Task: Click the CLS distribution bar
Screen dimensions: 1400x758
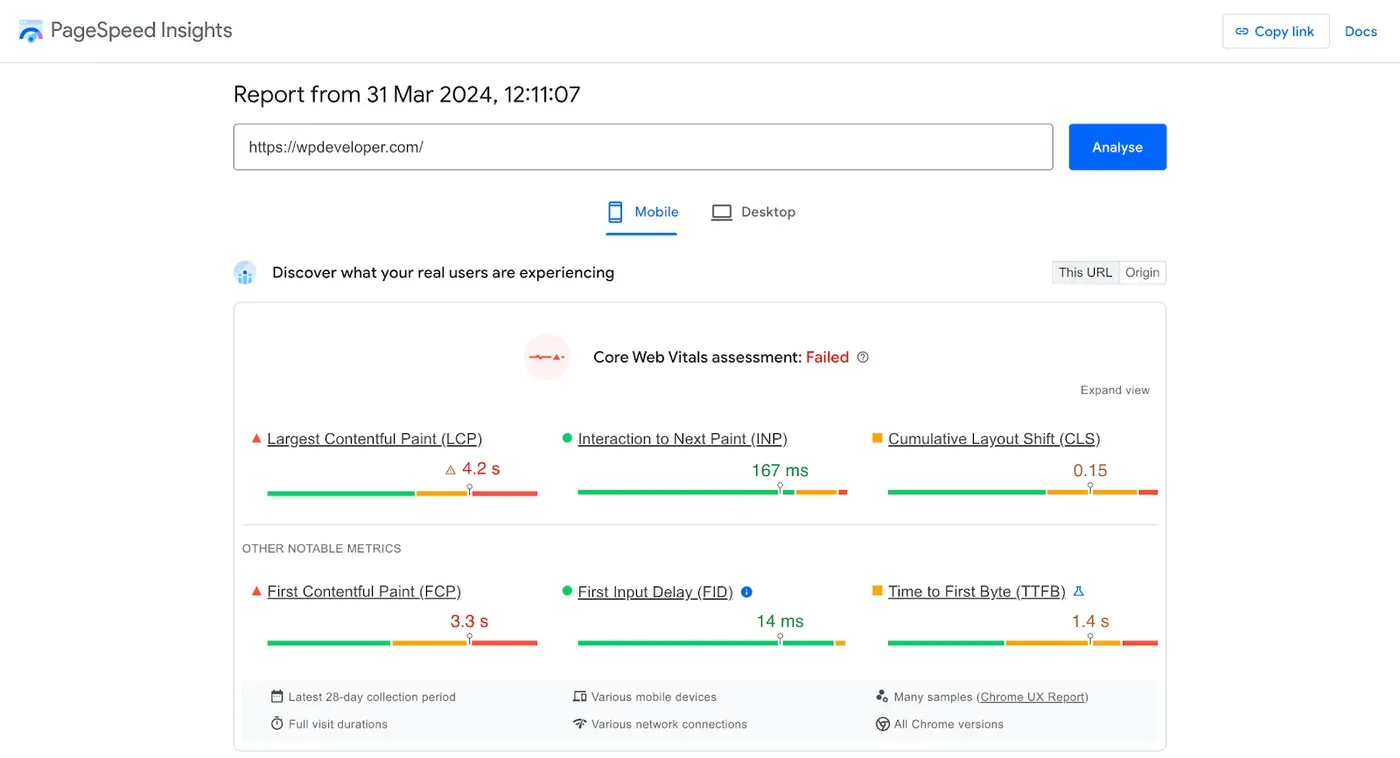Action: (x=1023, y=493)
